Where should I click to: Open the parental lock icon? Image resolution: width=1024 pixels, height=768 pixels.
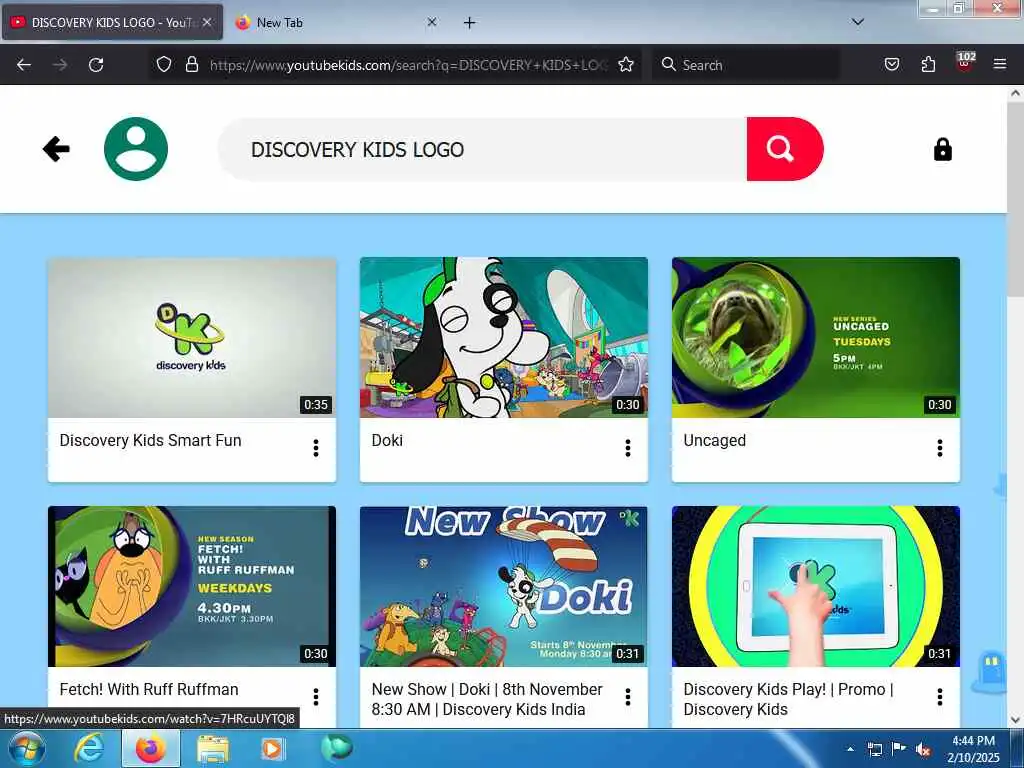click(942, 150)
